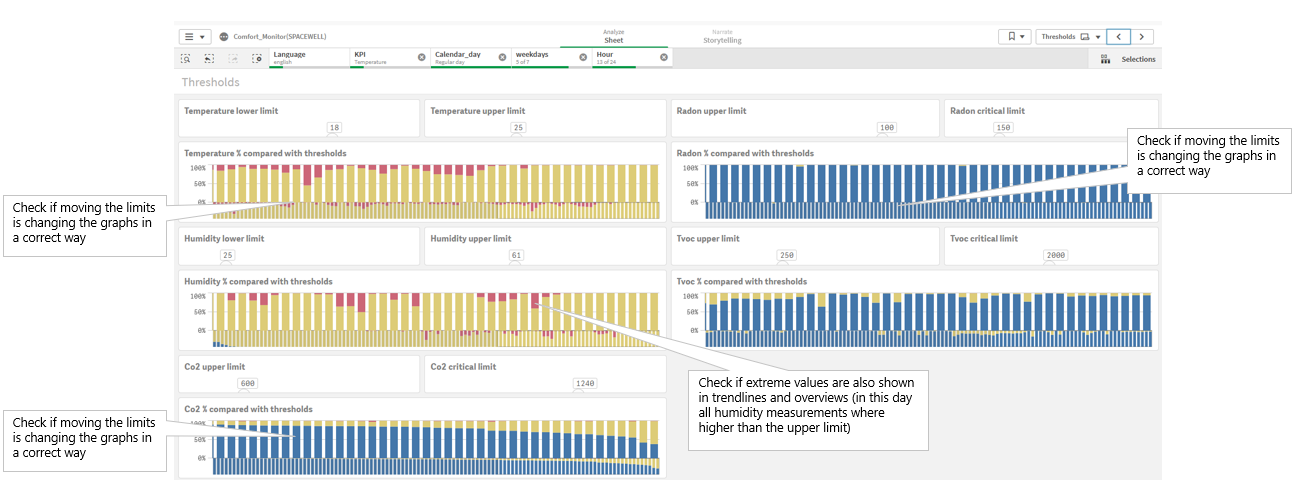Screen dimensions: 1303x485
Task: Open the Thresholds sheet selector dropdown
Action: click(1071, 36)
